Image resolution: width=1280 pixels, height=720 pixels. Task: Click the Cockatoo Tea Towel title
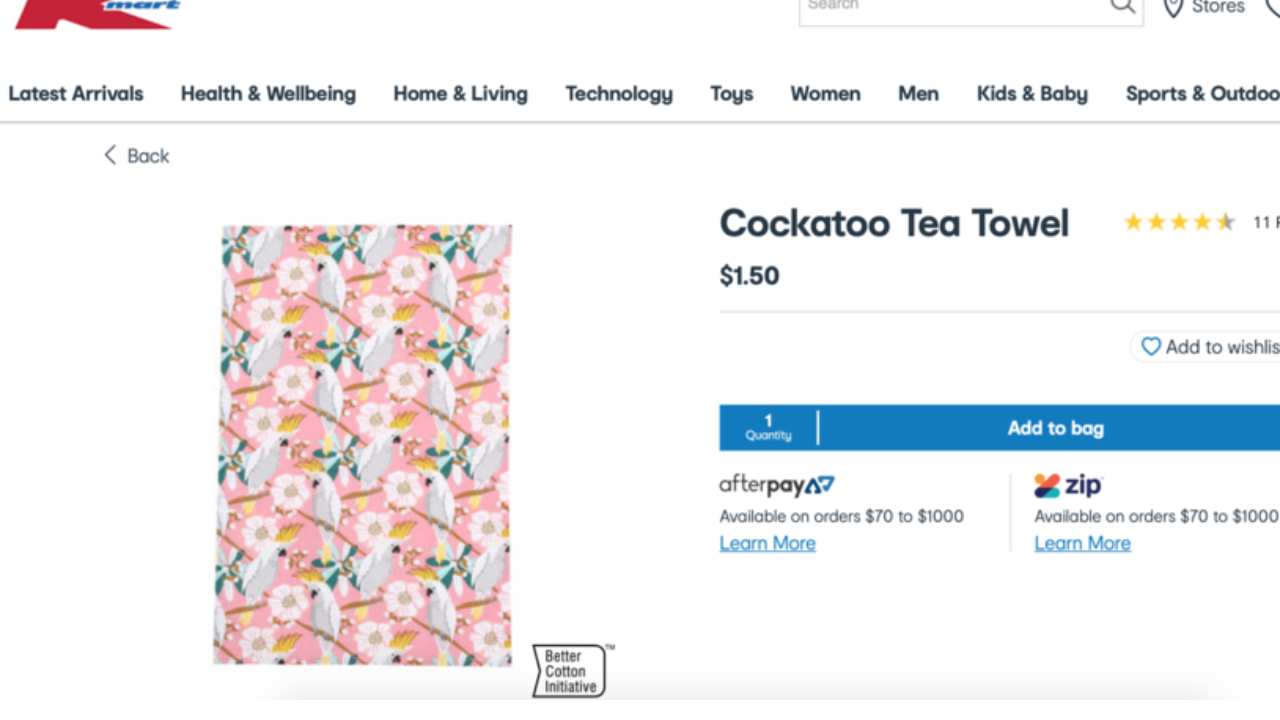pyautogui.click(x=894, y=223)
